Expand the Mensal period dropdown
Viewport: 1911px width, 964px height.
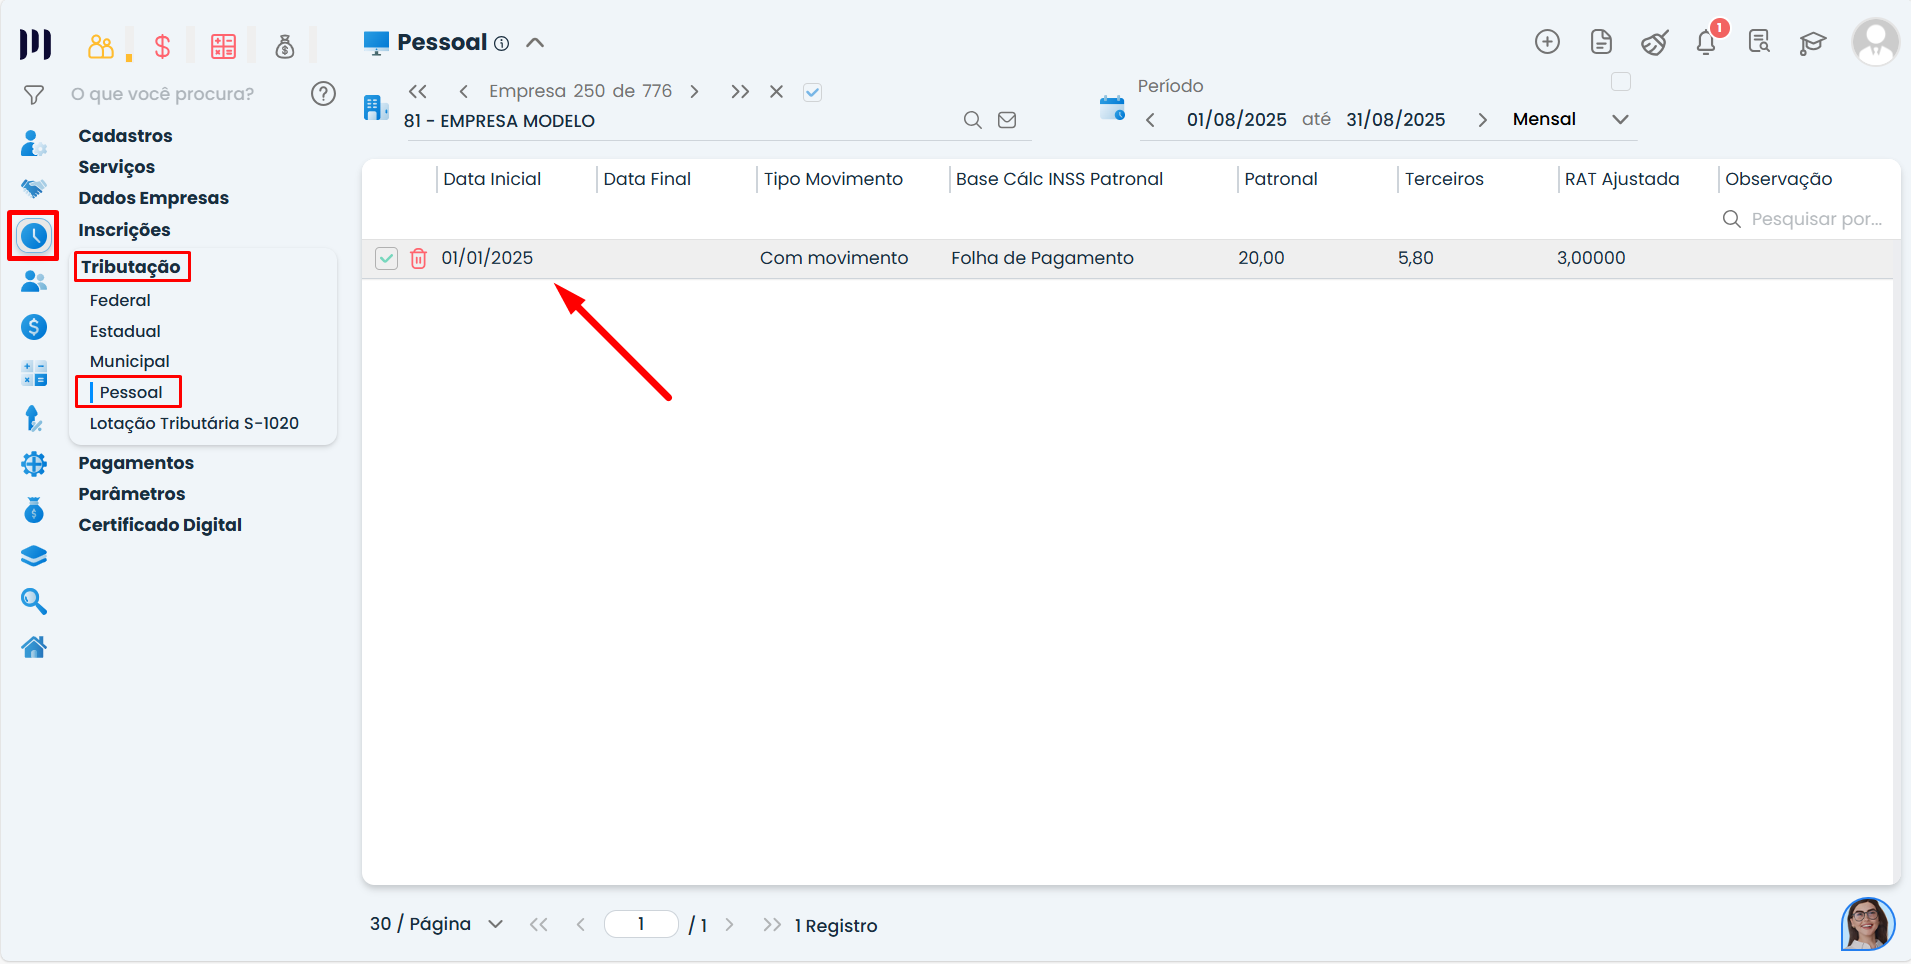[x=1620, y=119]
